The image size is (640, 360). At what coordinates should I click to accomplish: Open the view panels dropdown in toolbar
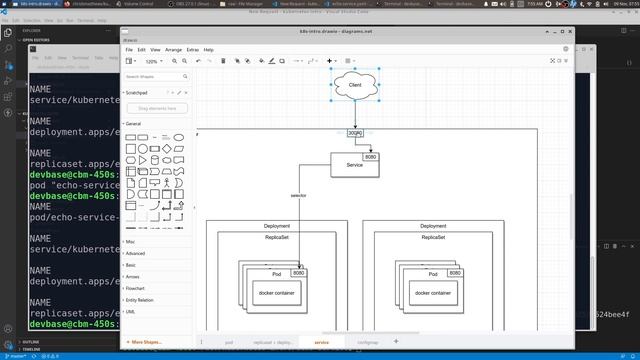click(x=131, y=61)
